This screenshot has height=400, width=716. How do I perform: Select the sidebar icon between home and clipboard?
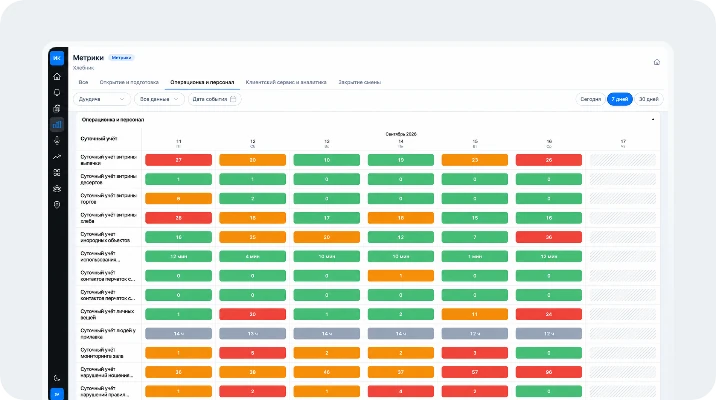tap(57, 92)
